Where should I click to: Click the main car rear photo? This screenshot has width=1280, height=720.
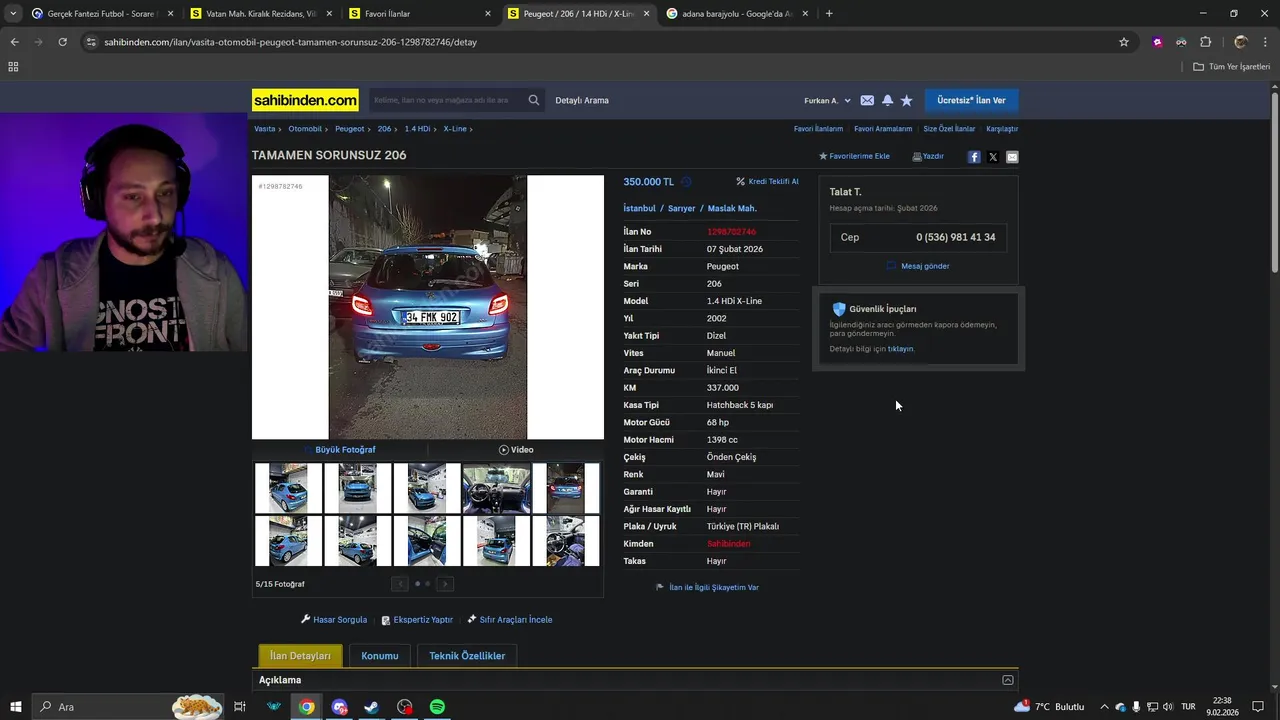[x=428, y=307]
